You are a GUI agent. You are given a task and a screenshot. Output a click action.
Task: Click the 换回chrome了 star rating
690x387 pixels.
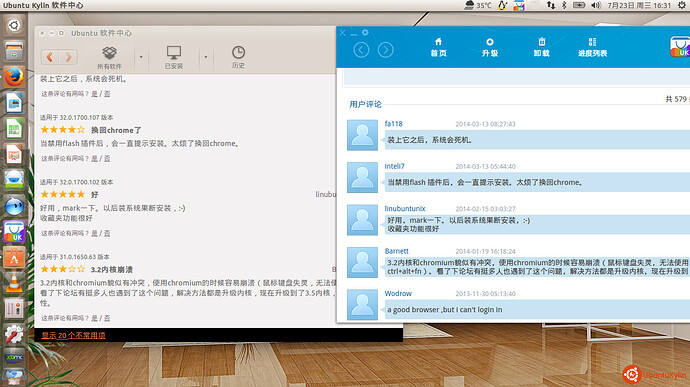[x=62, y=130]
